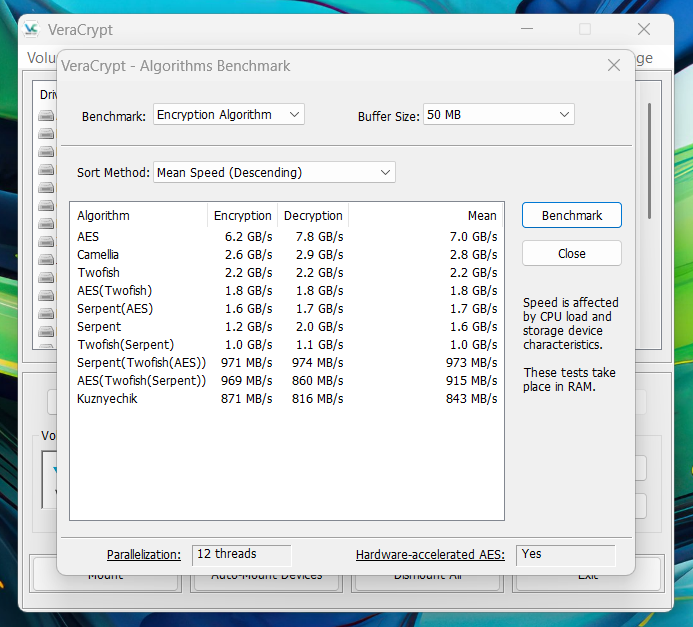The image size is (693, 627).
Task: Select the AES(Twofish) row
Action: (287, 291)
